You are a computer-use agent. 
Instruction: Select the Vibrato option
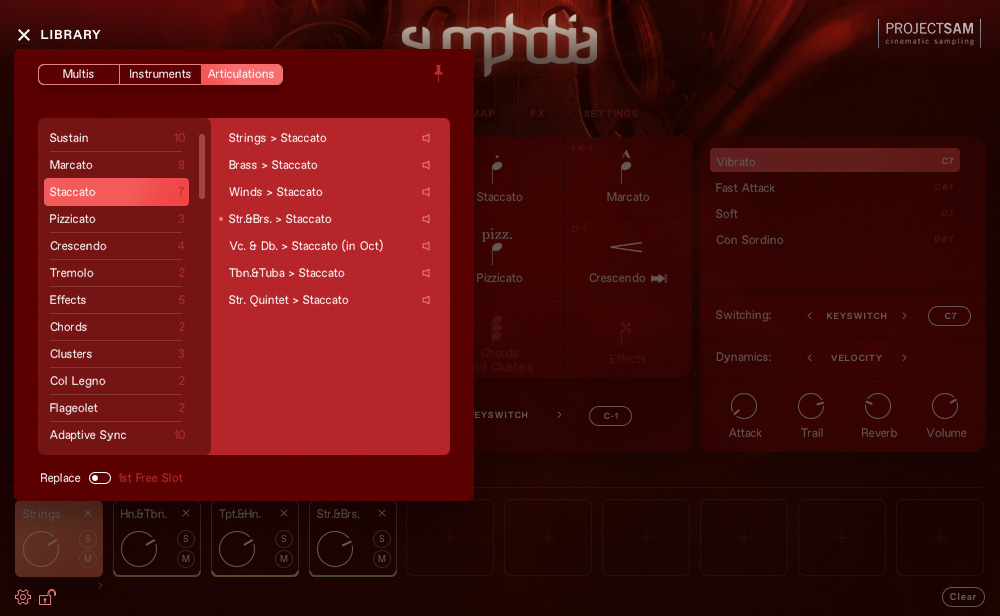835,161
